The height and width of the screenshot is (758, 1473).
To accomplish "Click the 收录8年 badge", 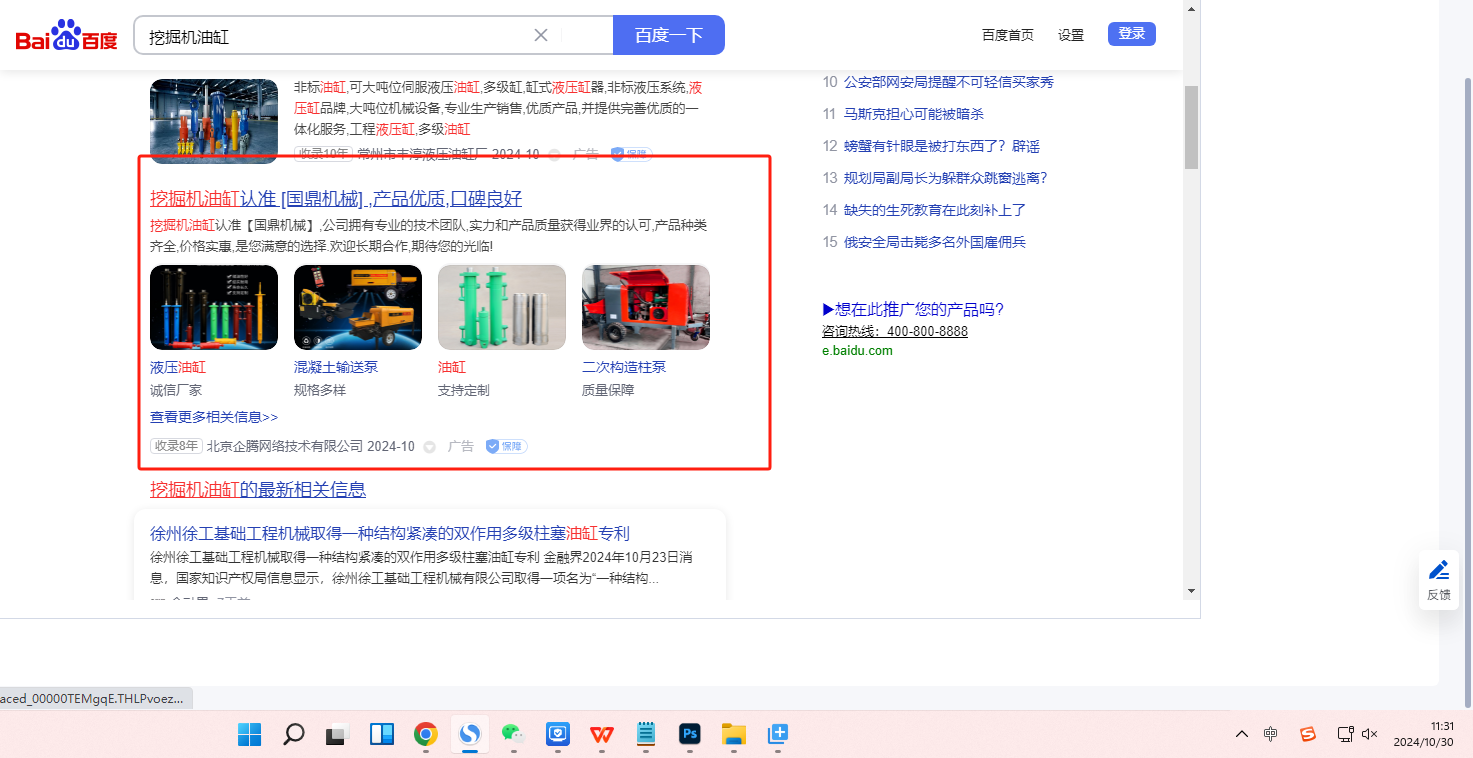I will 177,446.
